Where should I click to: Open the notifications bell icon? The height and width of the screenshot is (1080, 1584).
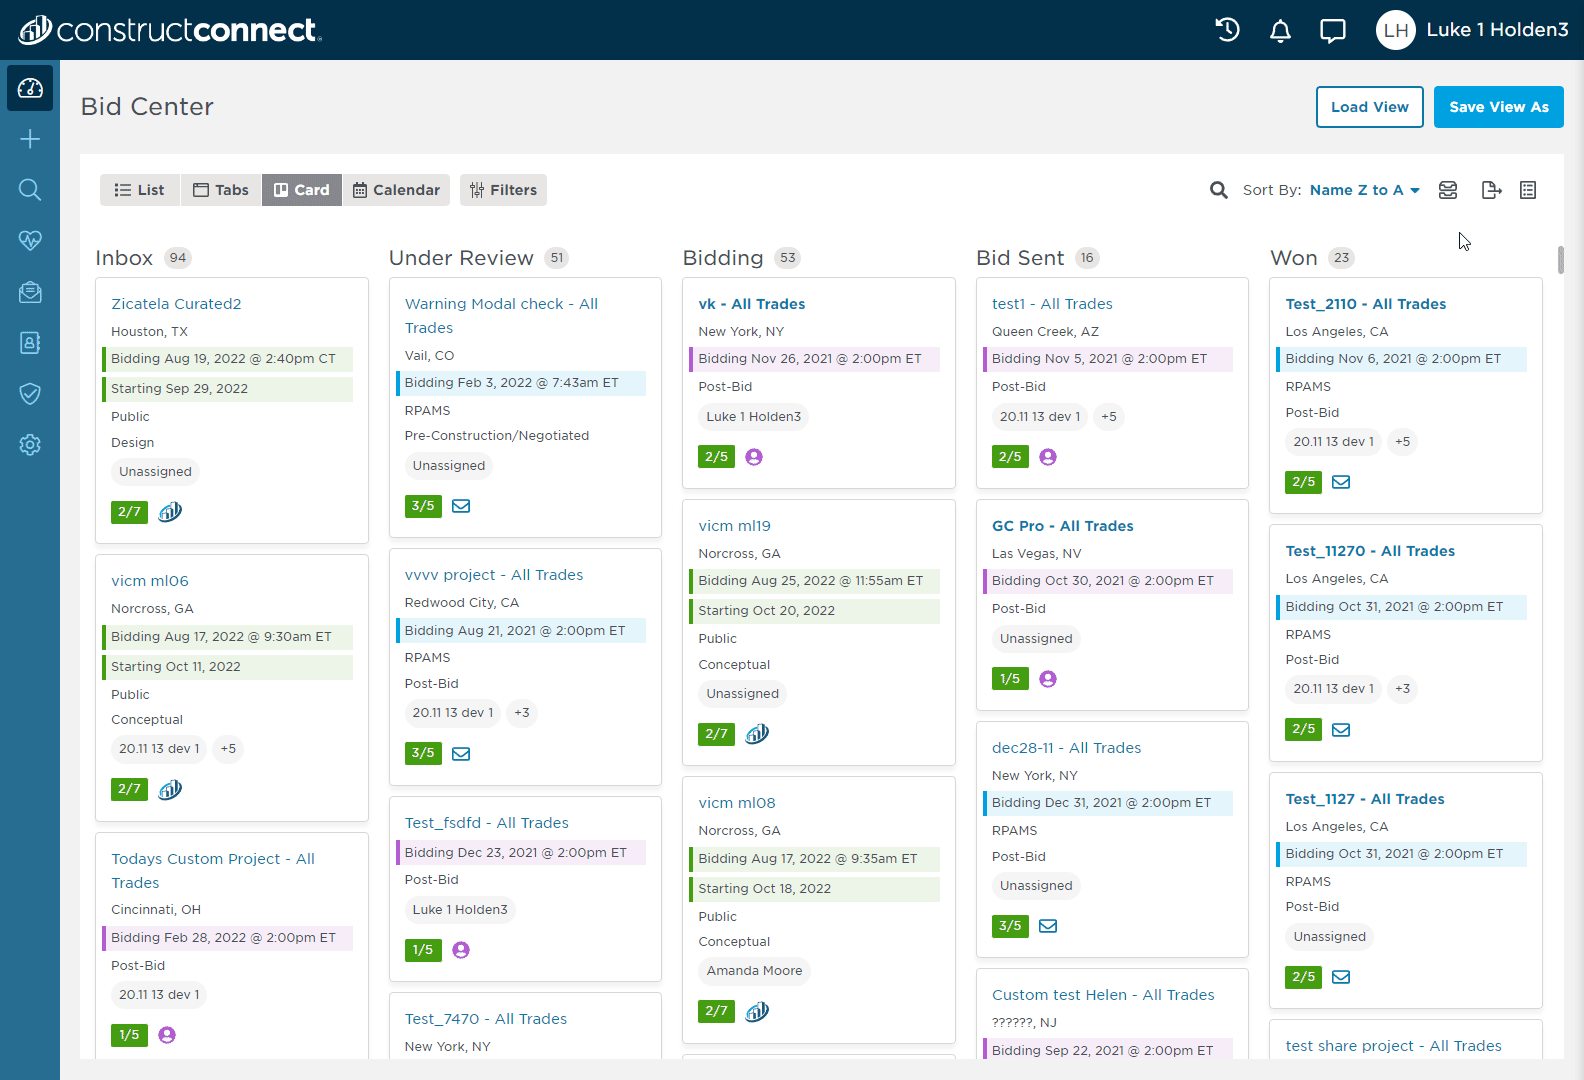click(x=1280, y=31)
